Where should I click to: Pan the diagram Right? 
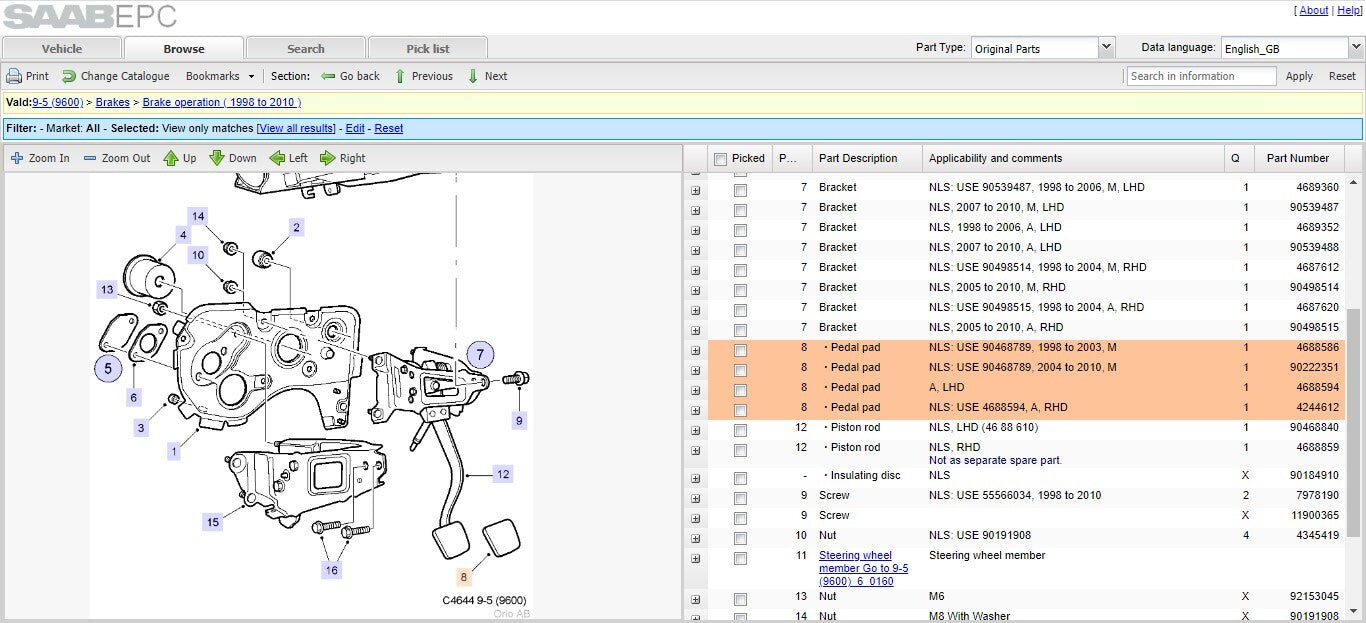342,158
